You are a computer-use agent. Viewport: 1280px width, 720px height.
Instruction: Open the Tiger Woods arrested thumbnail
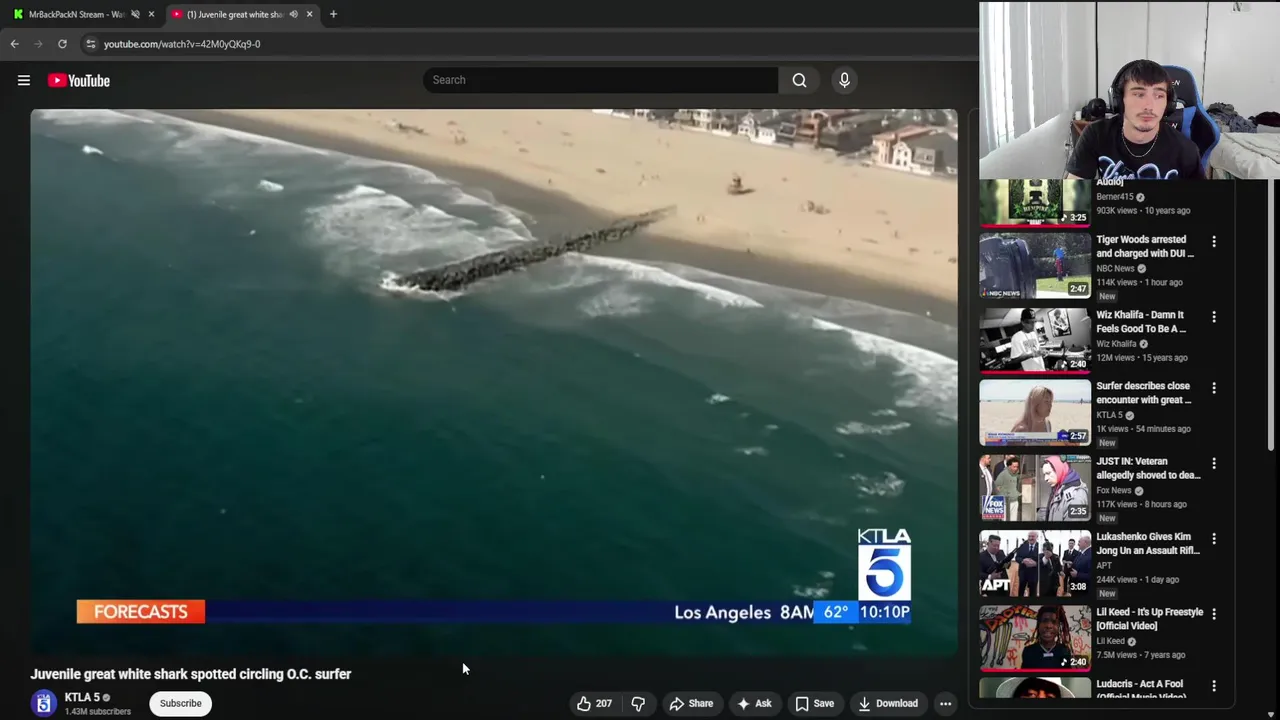click(1035, 265)
